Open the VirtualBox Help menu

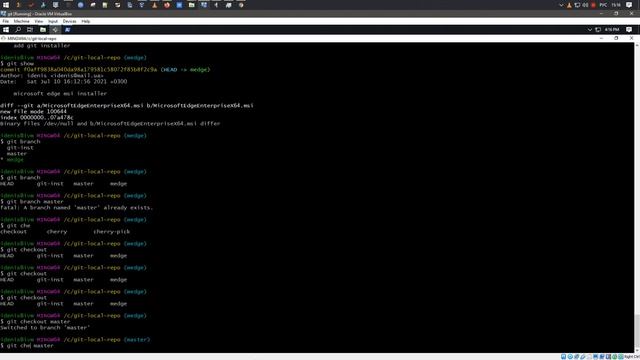pos(86,21)
